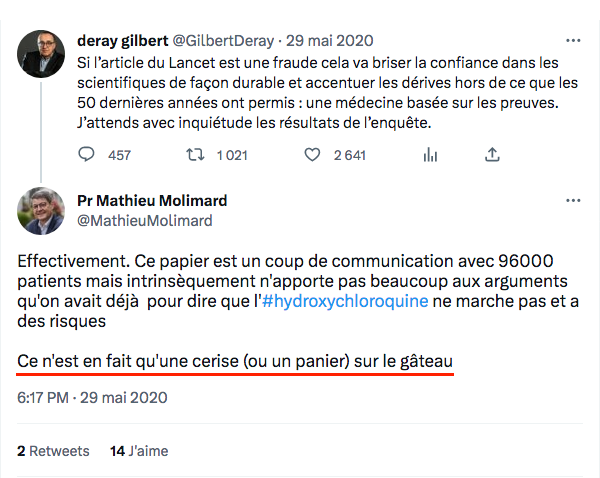View tweet analytics bar chart icon
Screen dimensions: 600x478
click(431, 155)
